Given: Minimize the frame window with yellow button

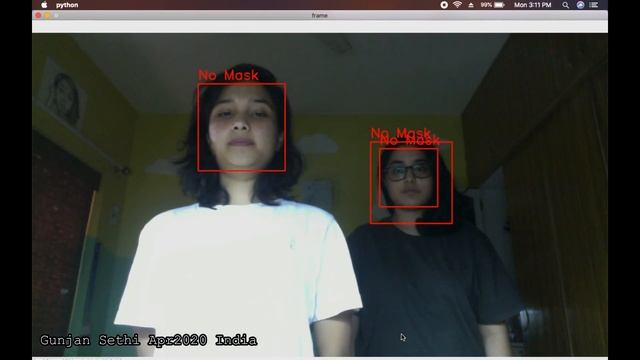Looking at the screenshot, I should click(47, 16).
